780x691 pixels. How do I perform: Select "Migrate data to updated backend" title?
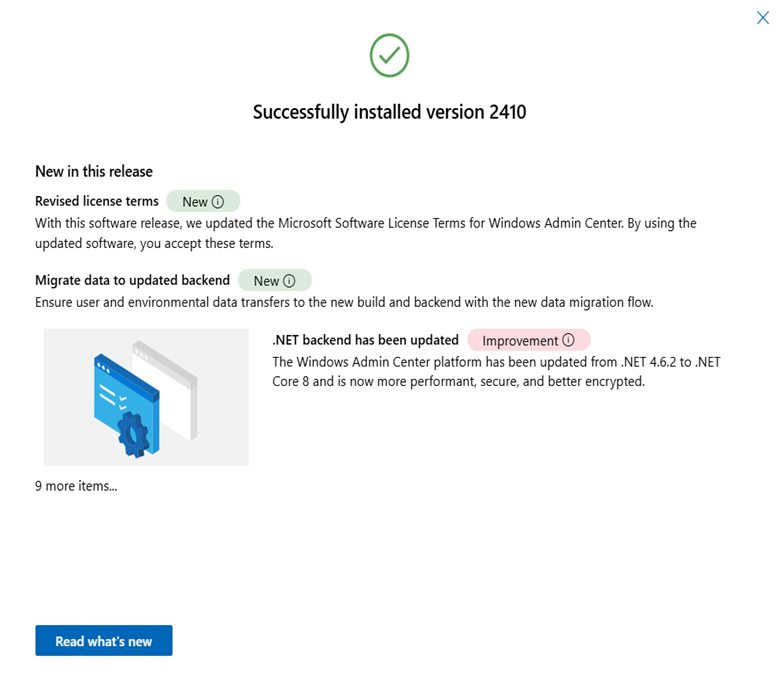pyautogui.click(x=132, y=280)
